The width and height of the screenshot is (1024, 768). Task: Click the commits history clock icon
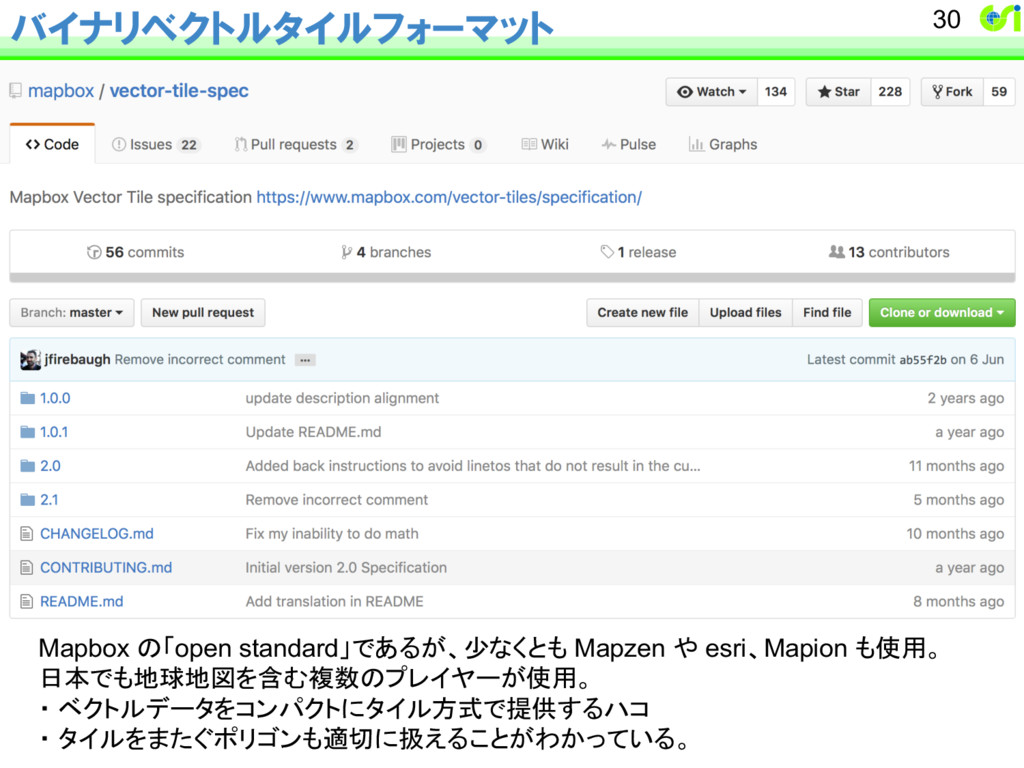click(94, 252)
